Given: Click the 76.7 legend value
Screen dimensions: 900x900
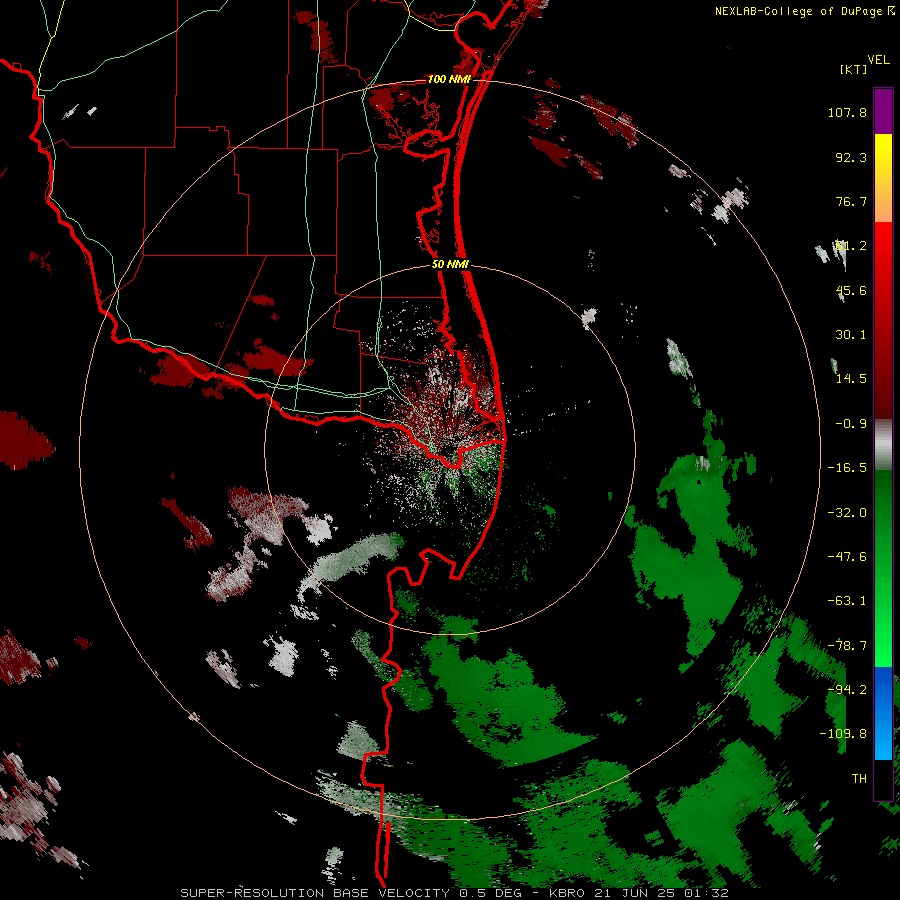Looking at the screenshot, I should (x=851, y=201).
